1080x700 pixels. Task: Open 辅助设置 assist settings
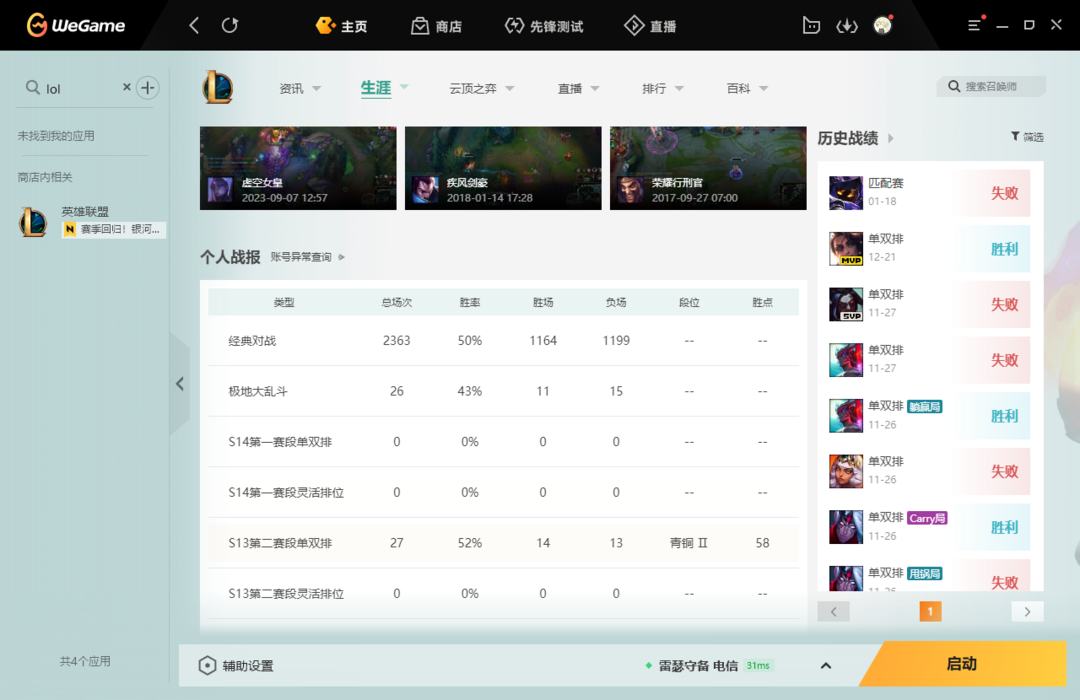point(236,666)
